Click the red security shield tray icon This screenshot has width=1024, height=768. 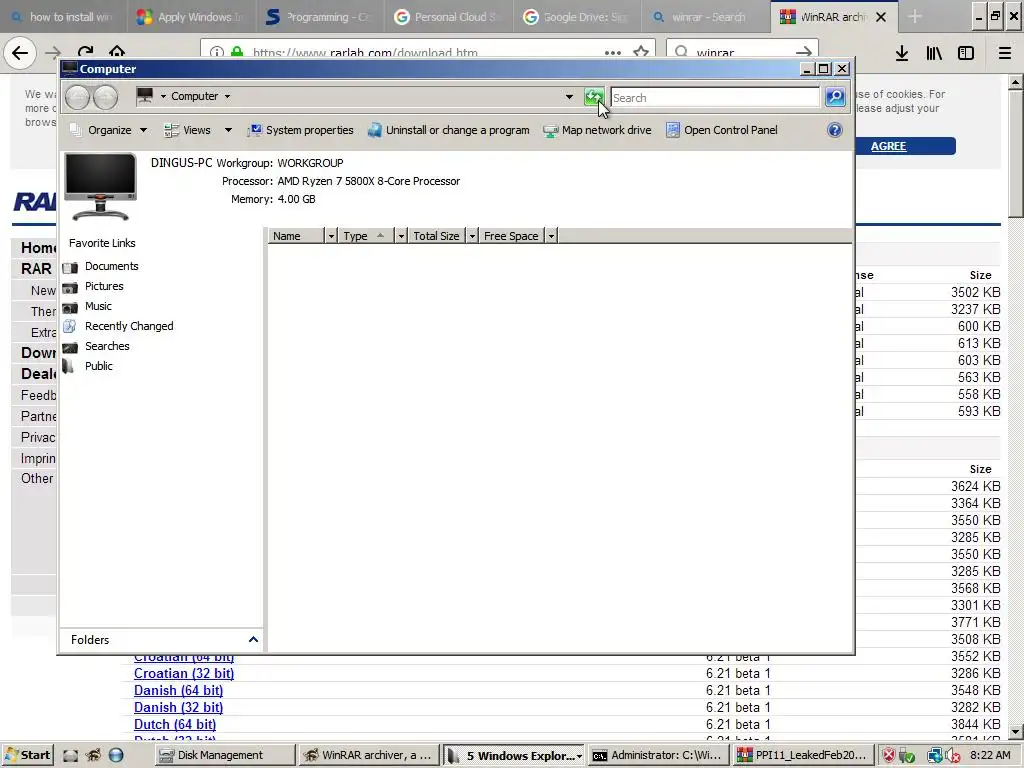[x=889, y=756]
